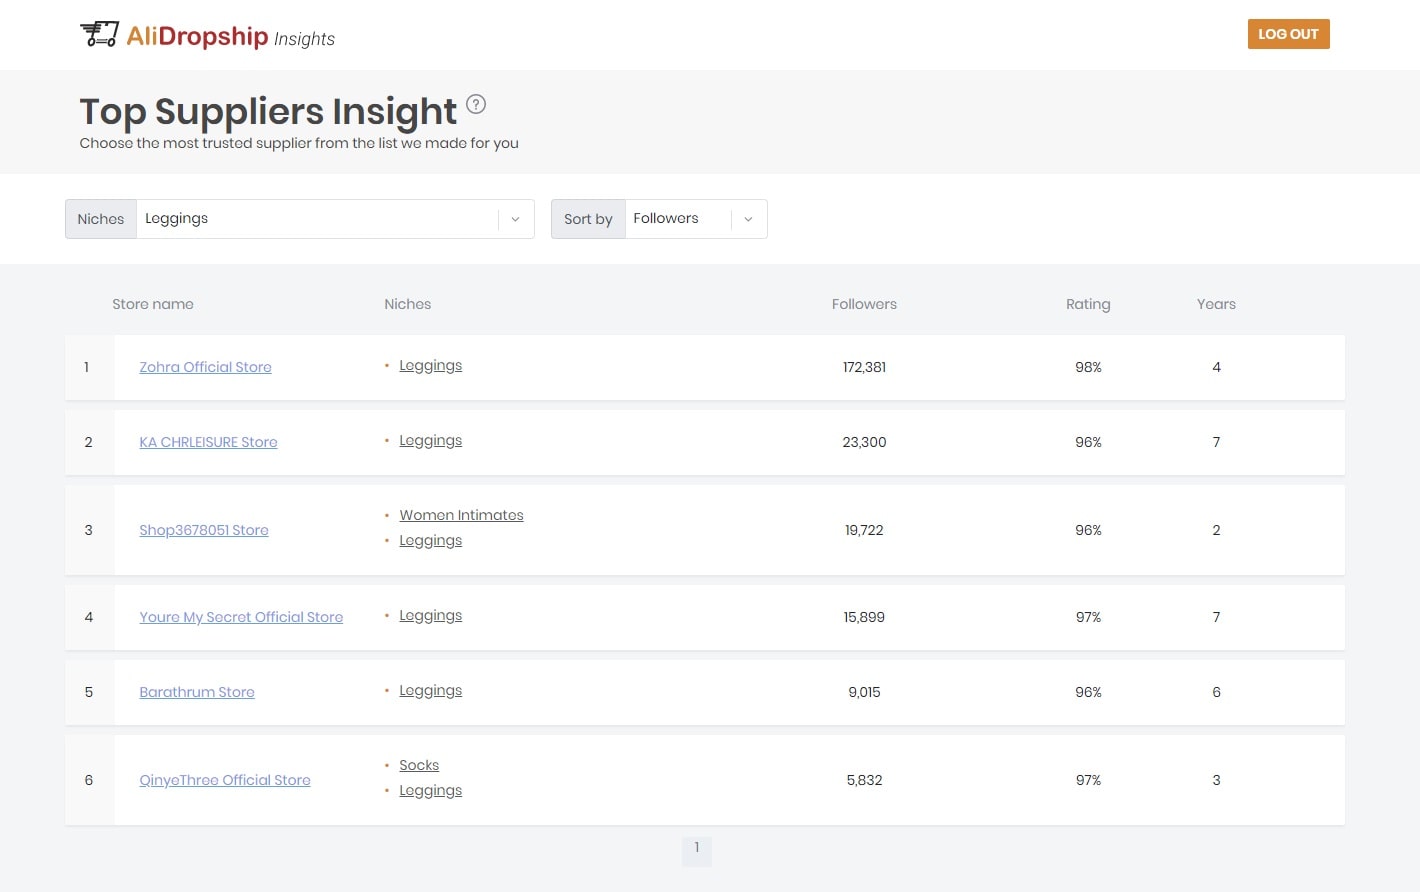Click Leggings niche in Zohra row
Screen dimensions: 1420x892
[x=430, y=366]
